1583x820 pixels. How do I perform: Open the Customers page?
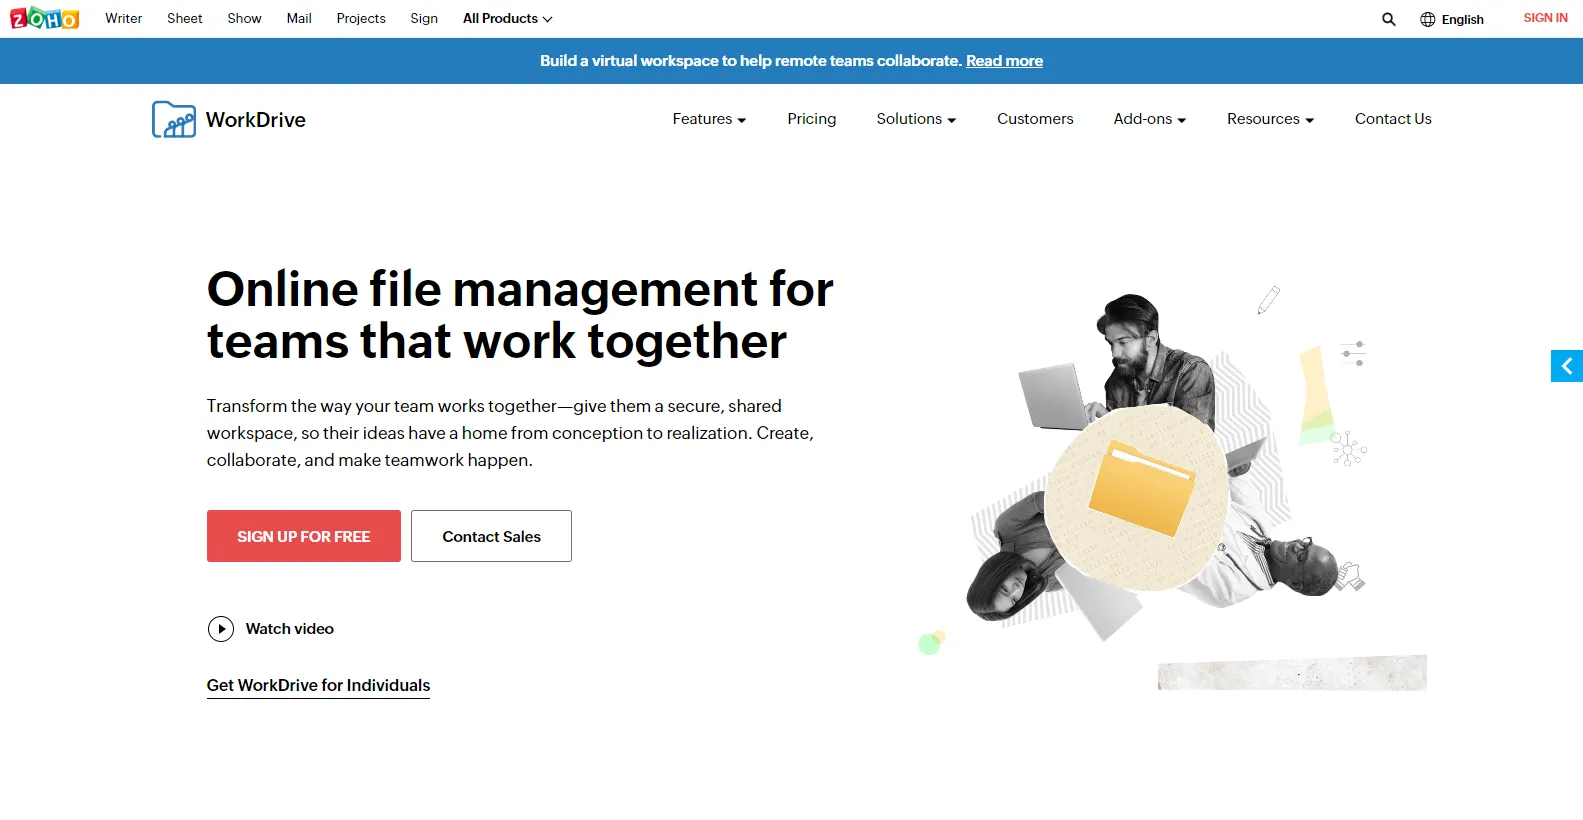tap(1035, 119)
